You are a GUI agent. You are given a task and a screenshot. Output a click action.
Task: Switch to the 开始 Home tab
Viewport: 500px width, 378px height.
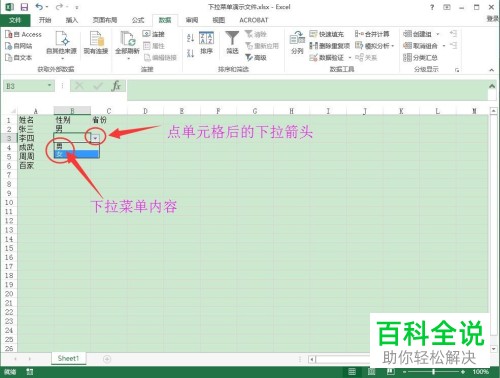click(45, 20)
